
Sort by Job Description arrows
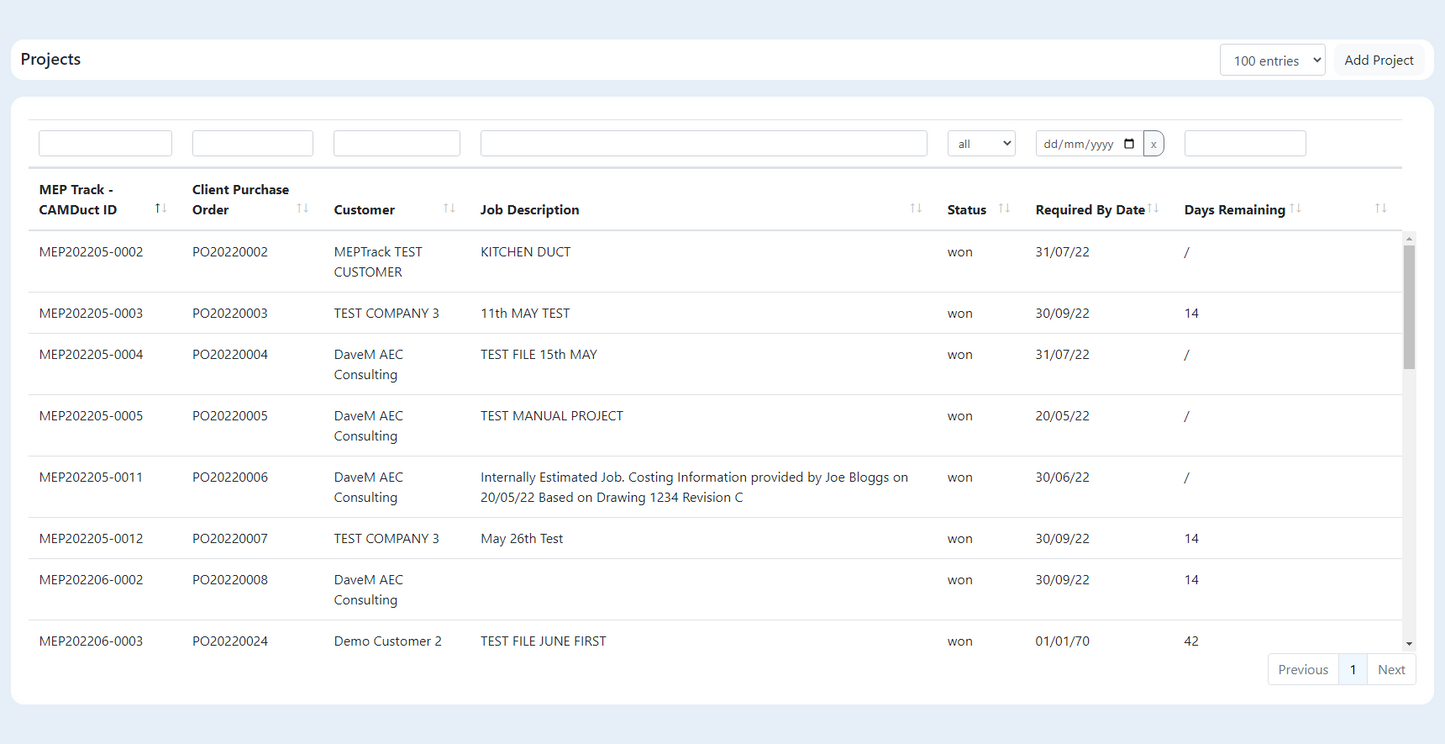tap(915, 208)
